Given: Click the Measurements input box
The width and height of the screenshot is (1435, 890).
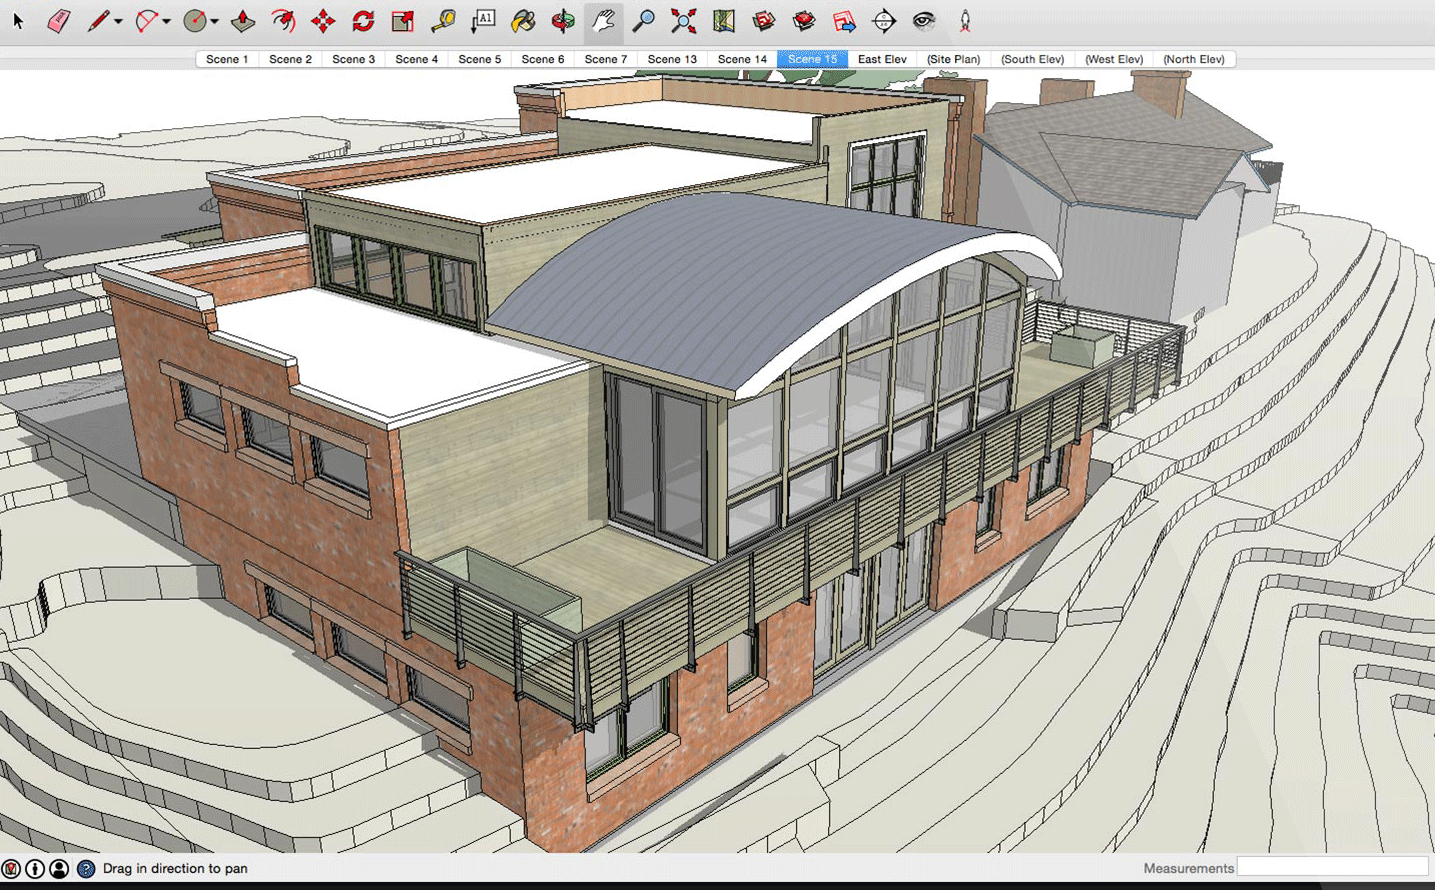Looking at the screenshot, I should point(1333,867).
